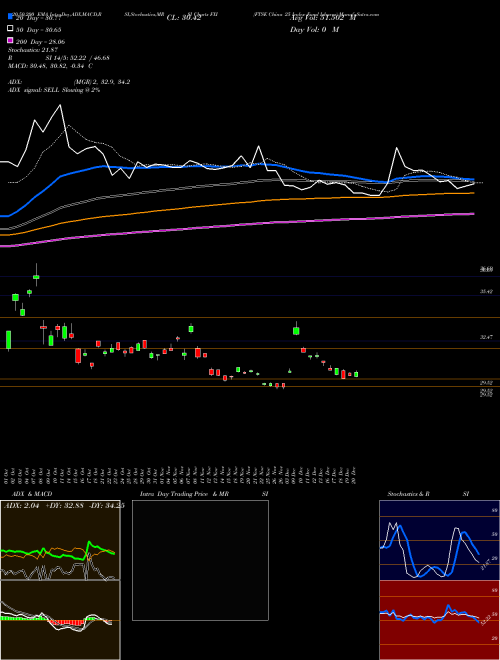500x660 pixels.
Task: Click the last green candlestick on the chart
Action: (356, 374)
